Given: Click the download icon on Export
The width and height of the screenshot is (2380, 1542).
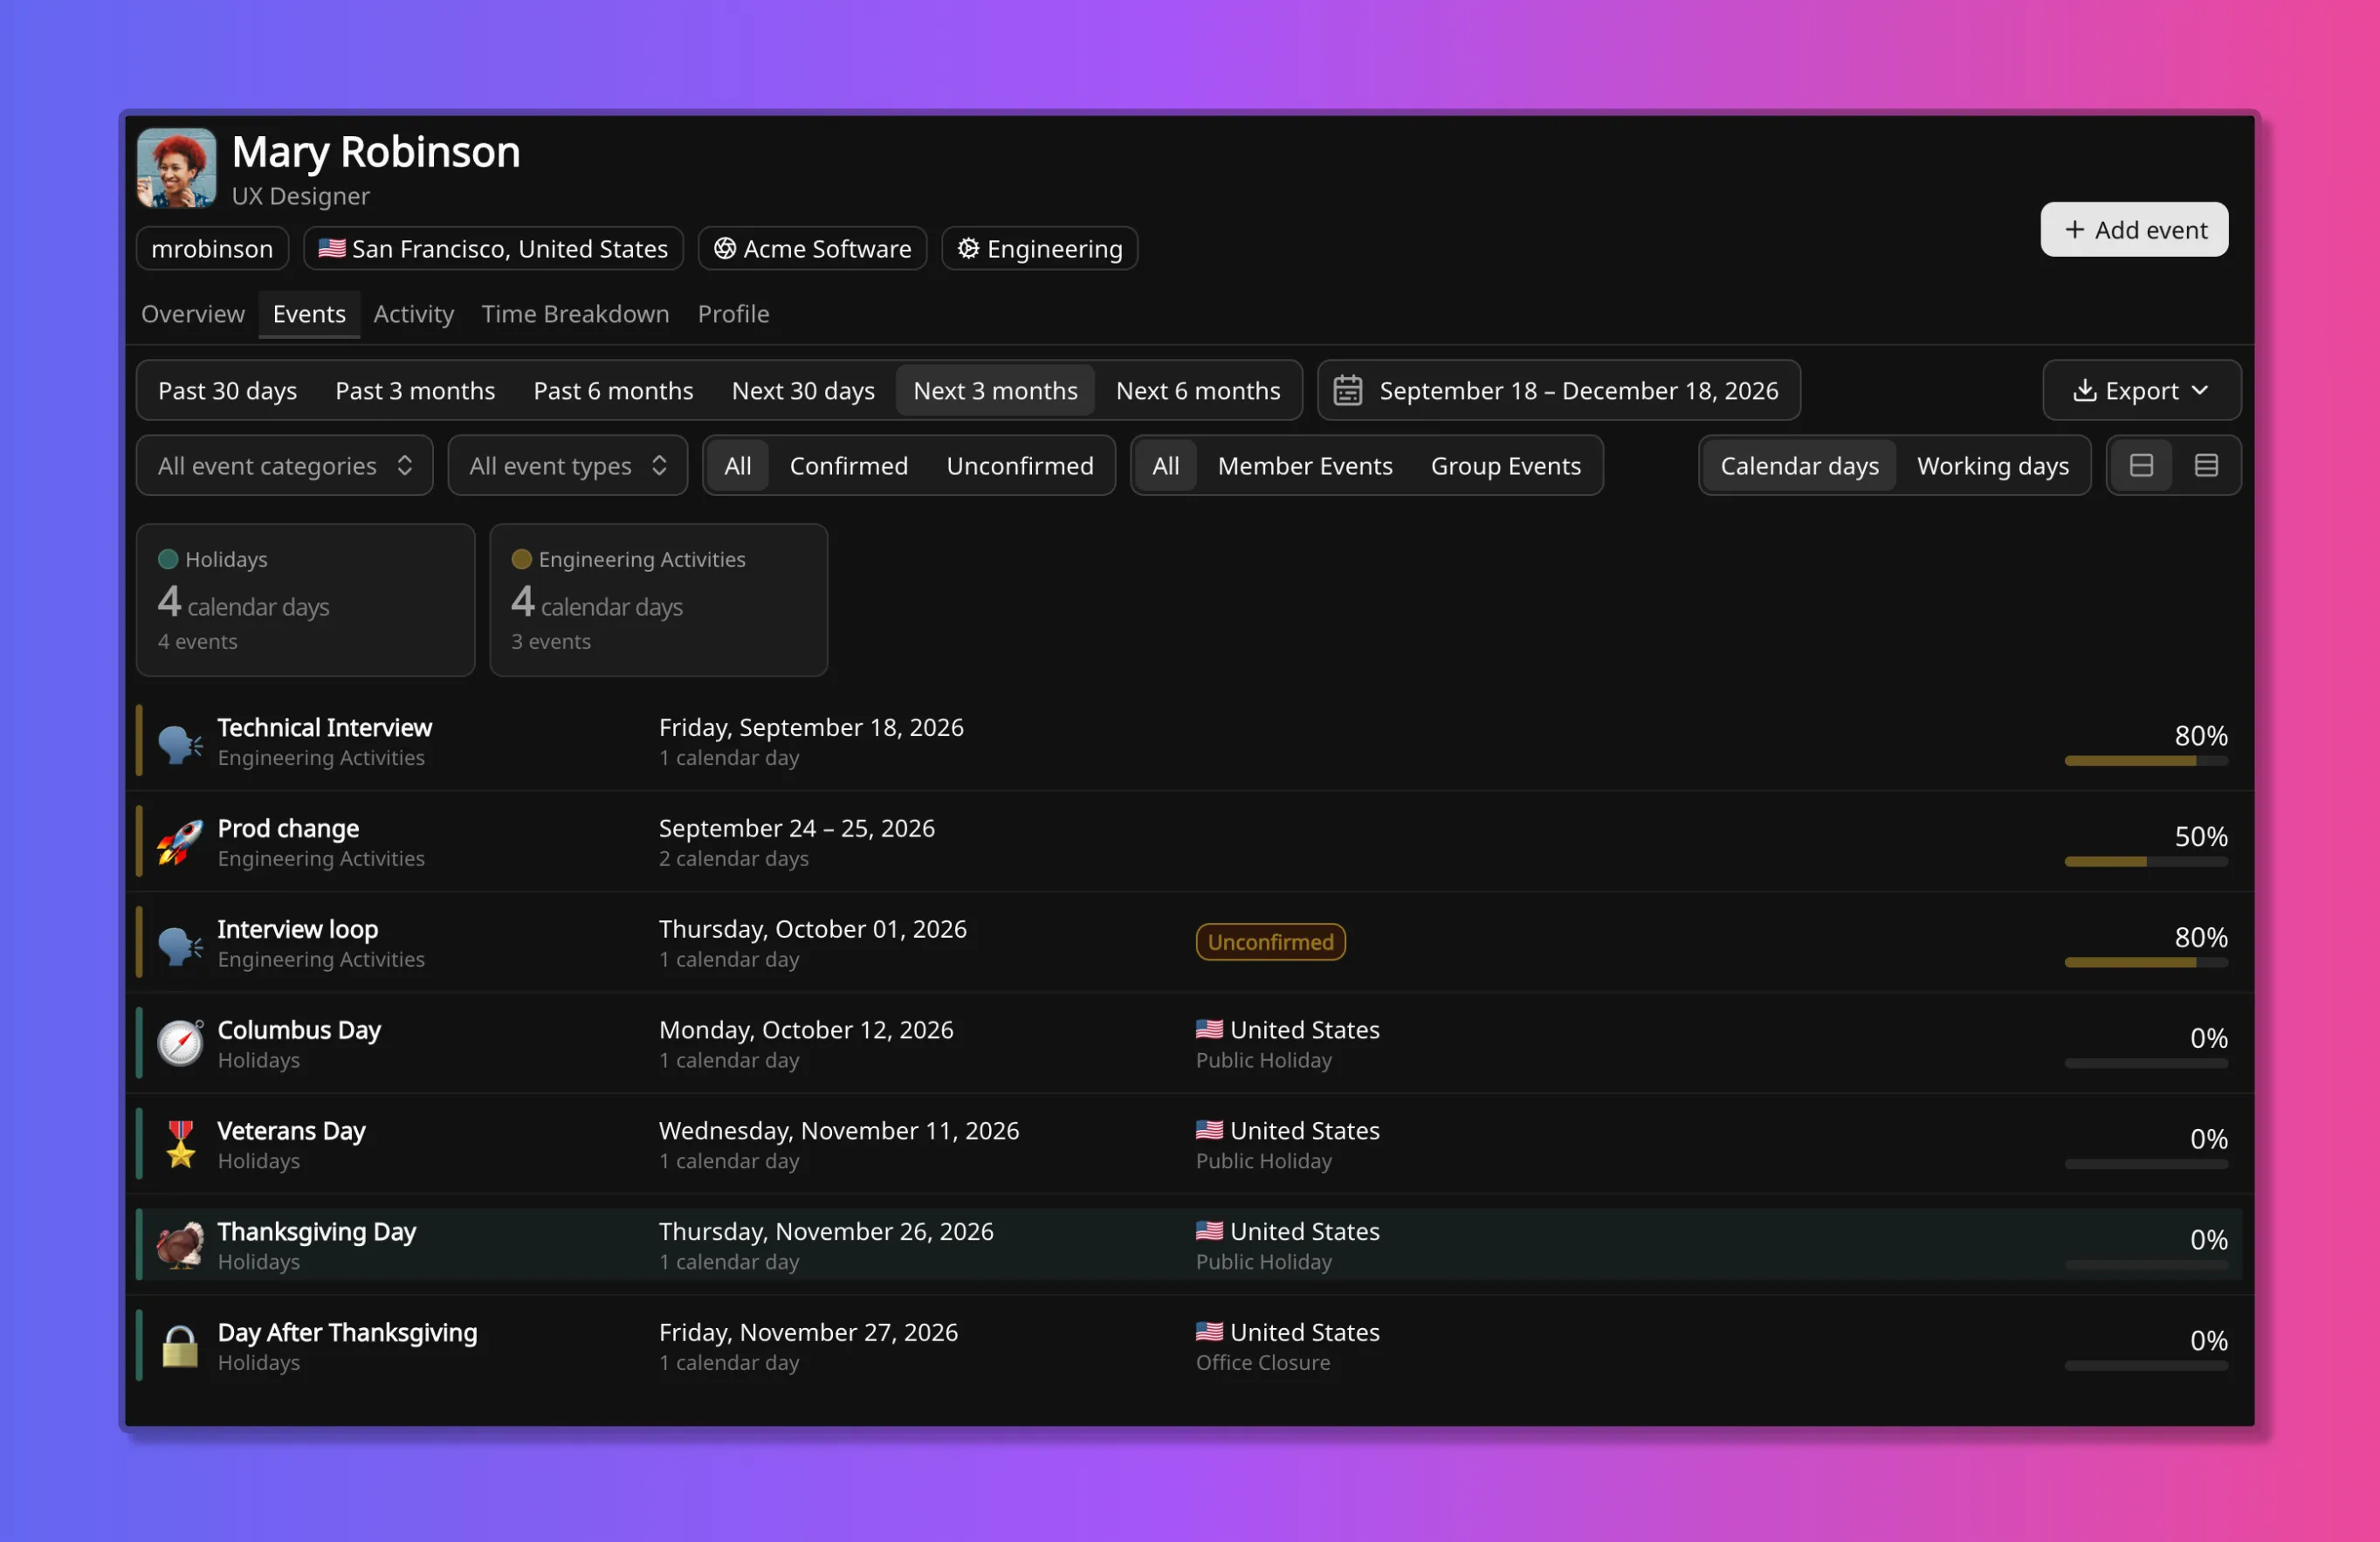Looking at the screenshot, I should [2084, 390].
